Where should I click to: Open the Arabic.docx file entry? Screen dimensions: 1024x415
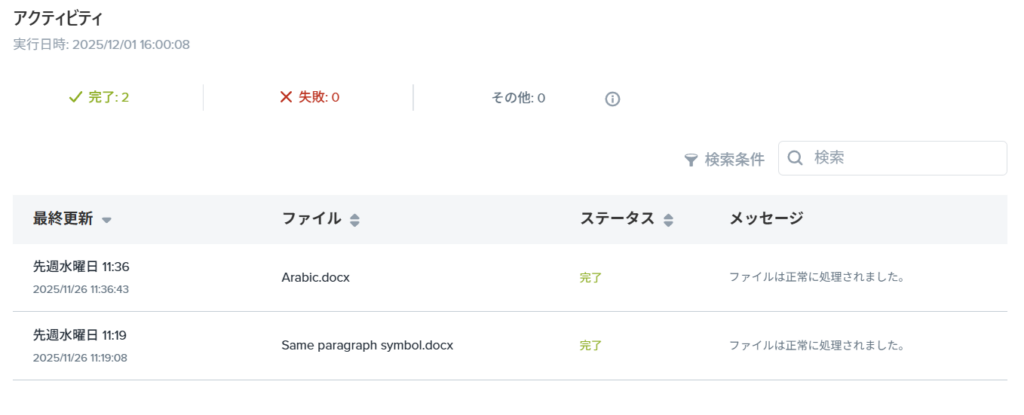point(315,277)
